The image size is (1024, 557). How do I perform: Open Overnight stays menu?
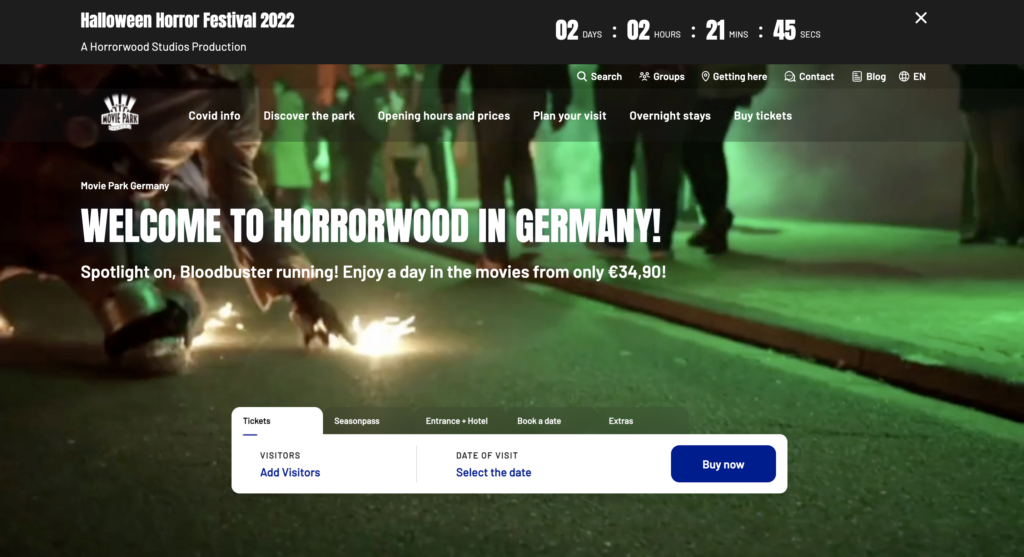670,116
